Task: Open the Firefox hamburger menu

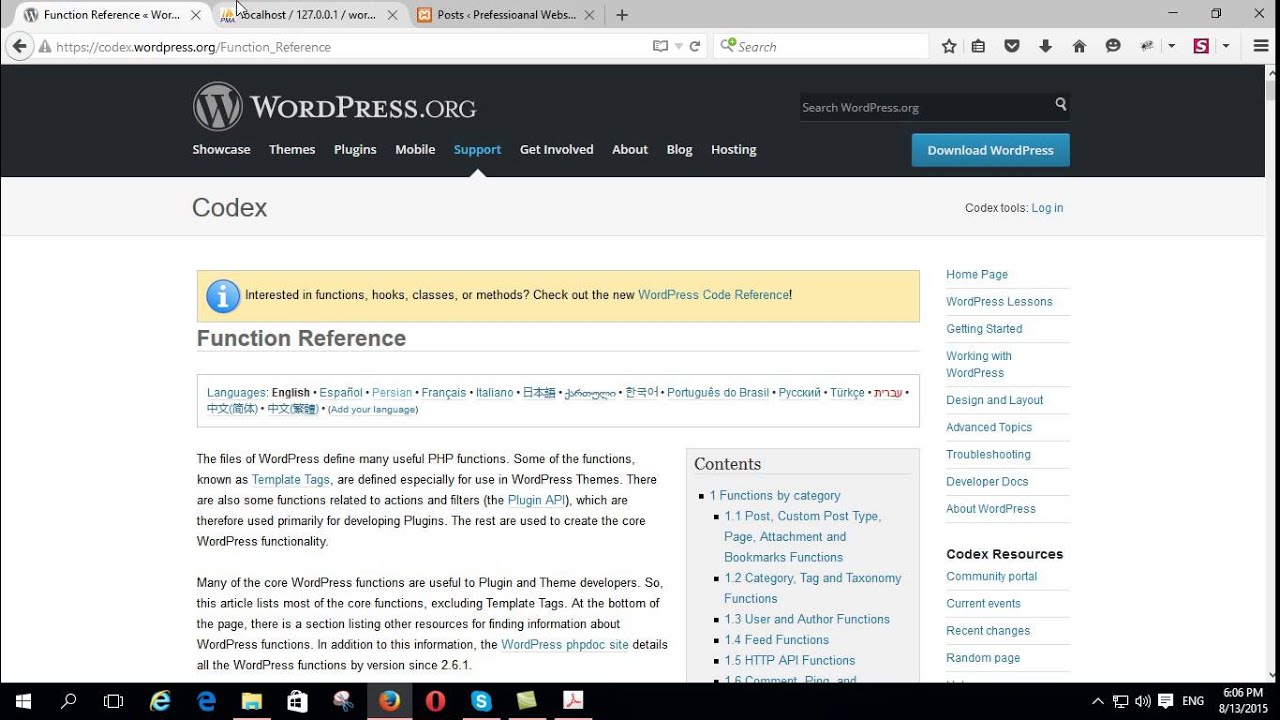Action: tap(1261, 46)
